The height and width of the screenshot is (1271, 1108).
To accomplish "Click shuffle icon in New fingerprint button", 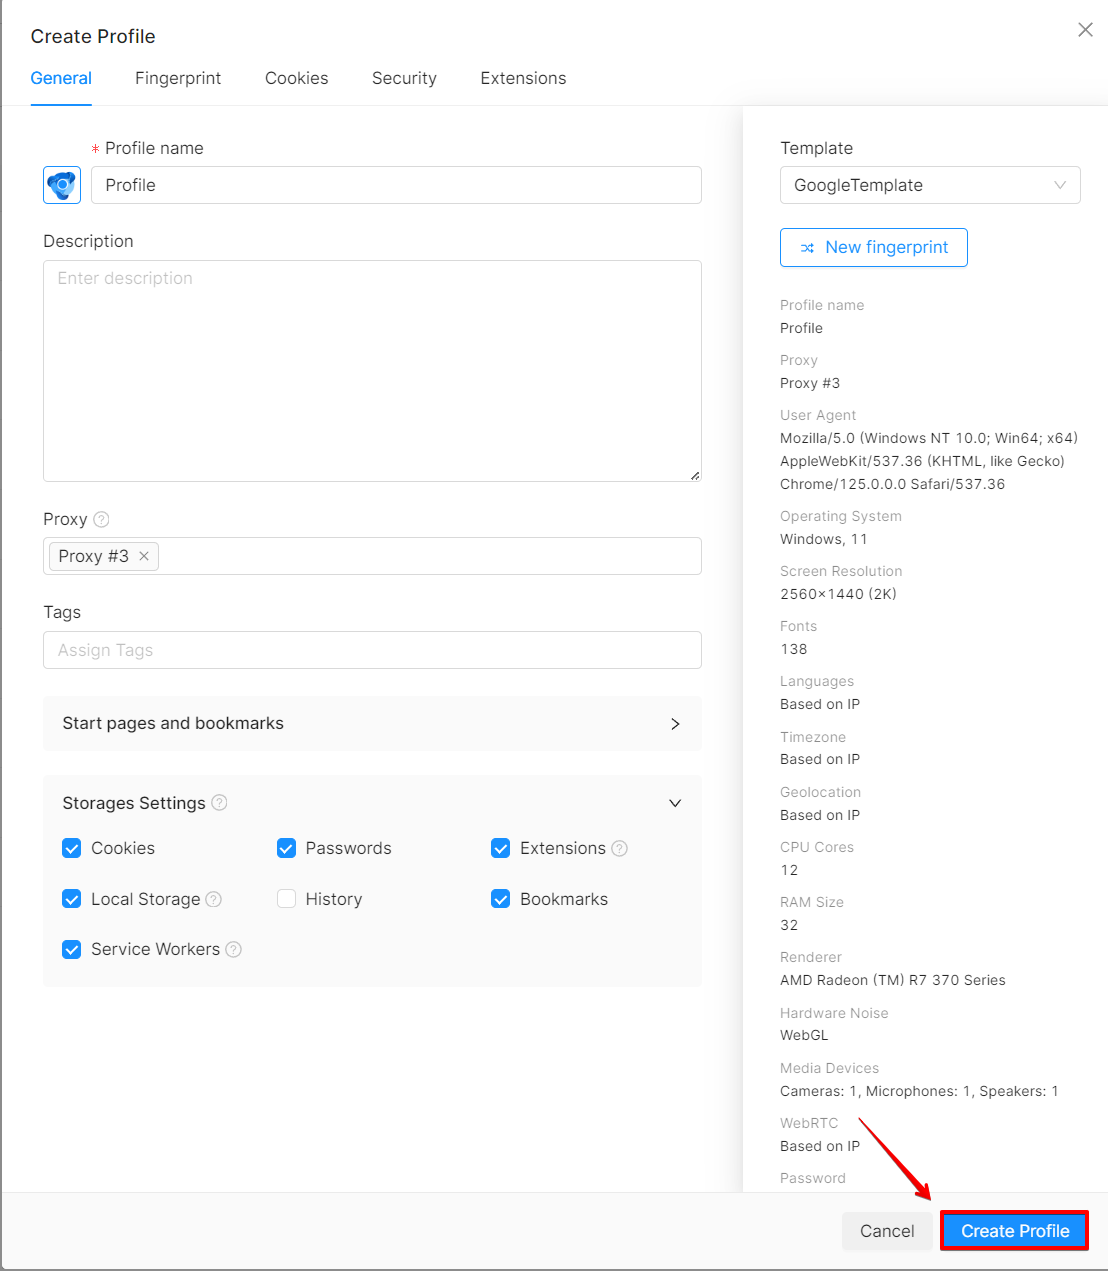I will click(x=808, y=248).
